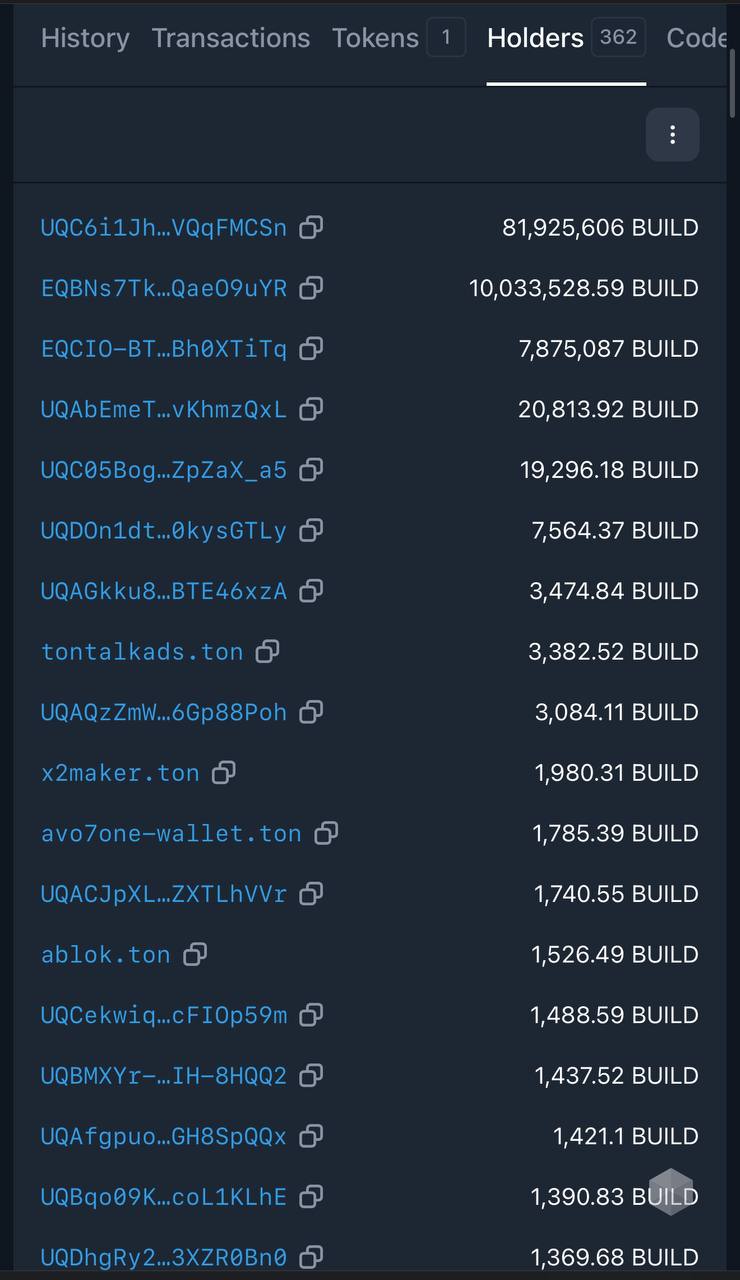Copy the address UQDhgRy2…3XZR0Bn0
The height and width of the screenshot is (1280, 740).
coord(311,1257)
